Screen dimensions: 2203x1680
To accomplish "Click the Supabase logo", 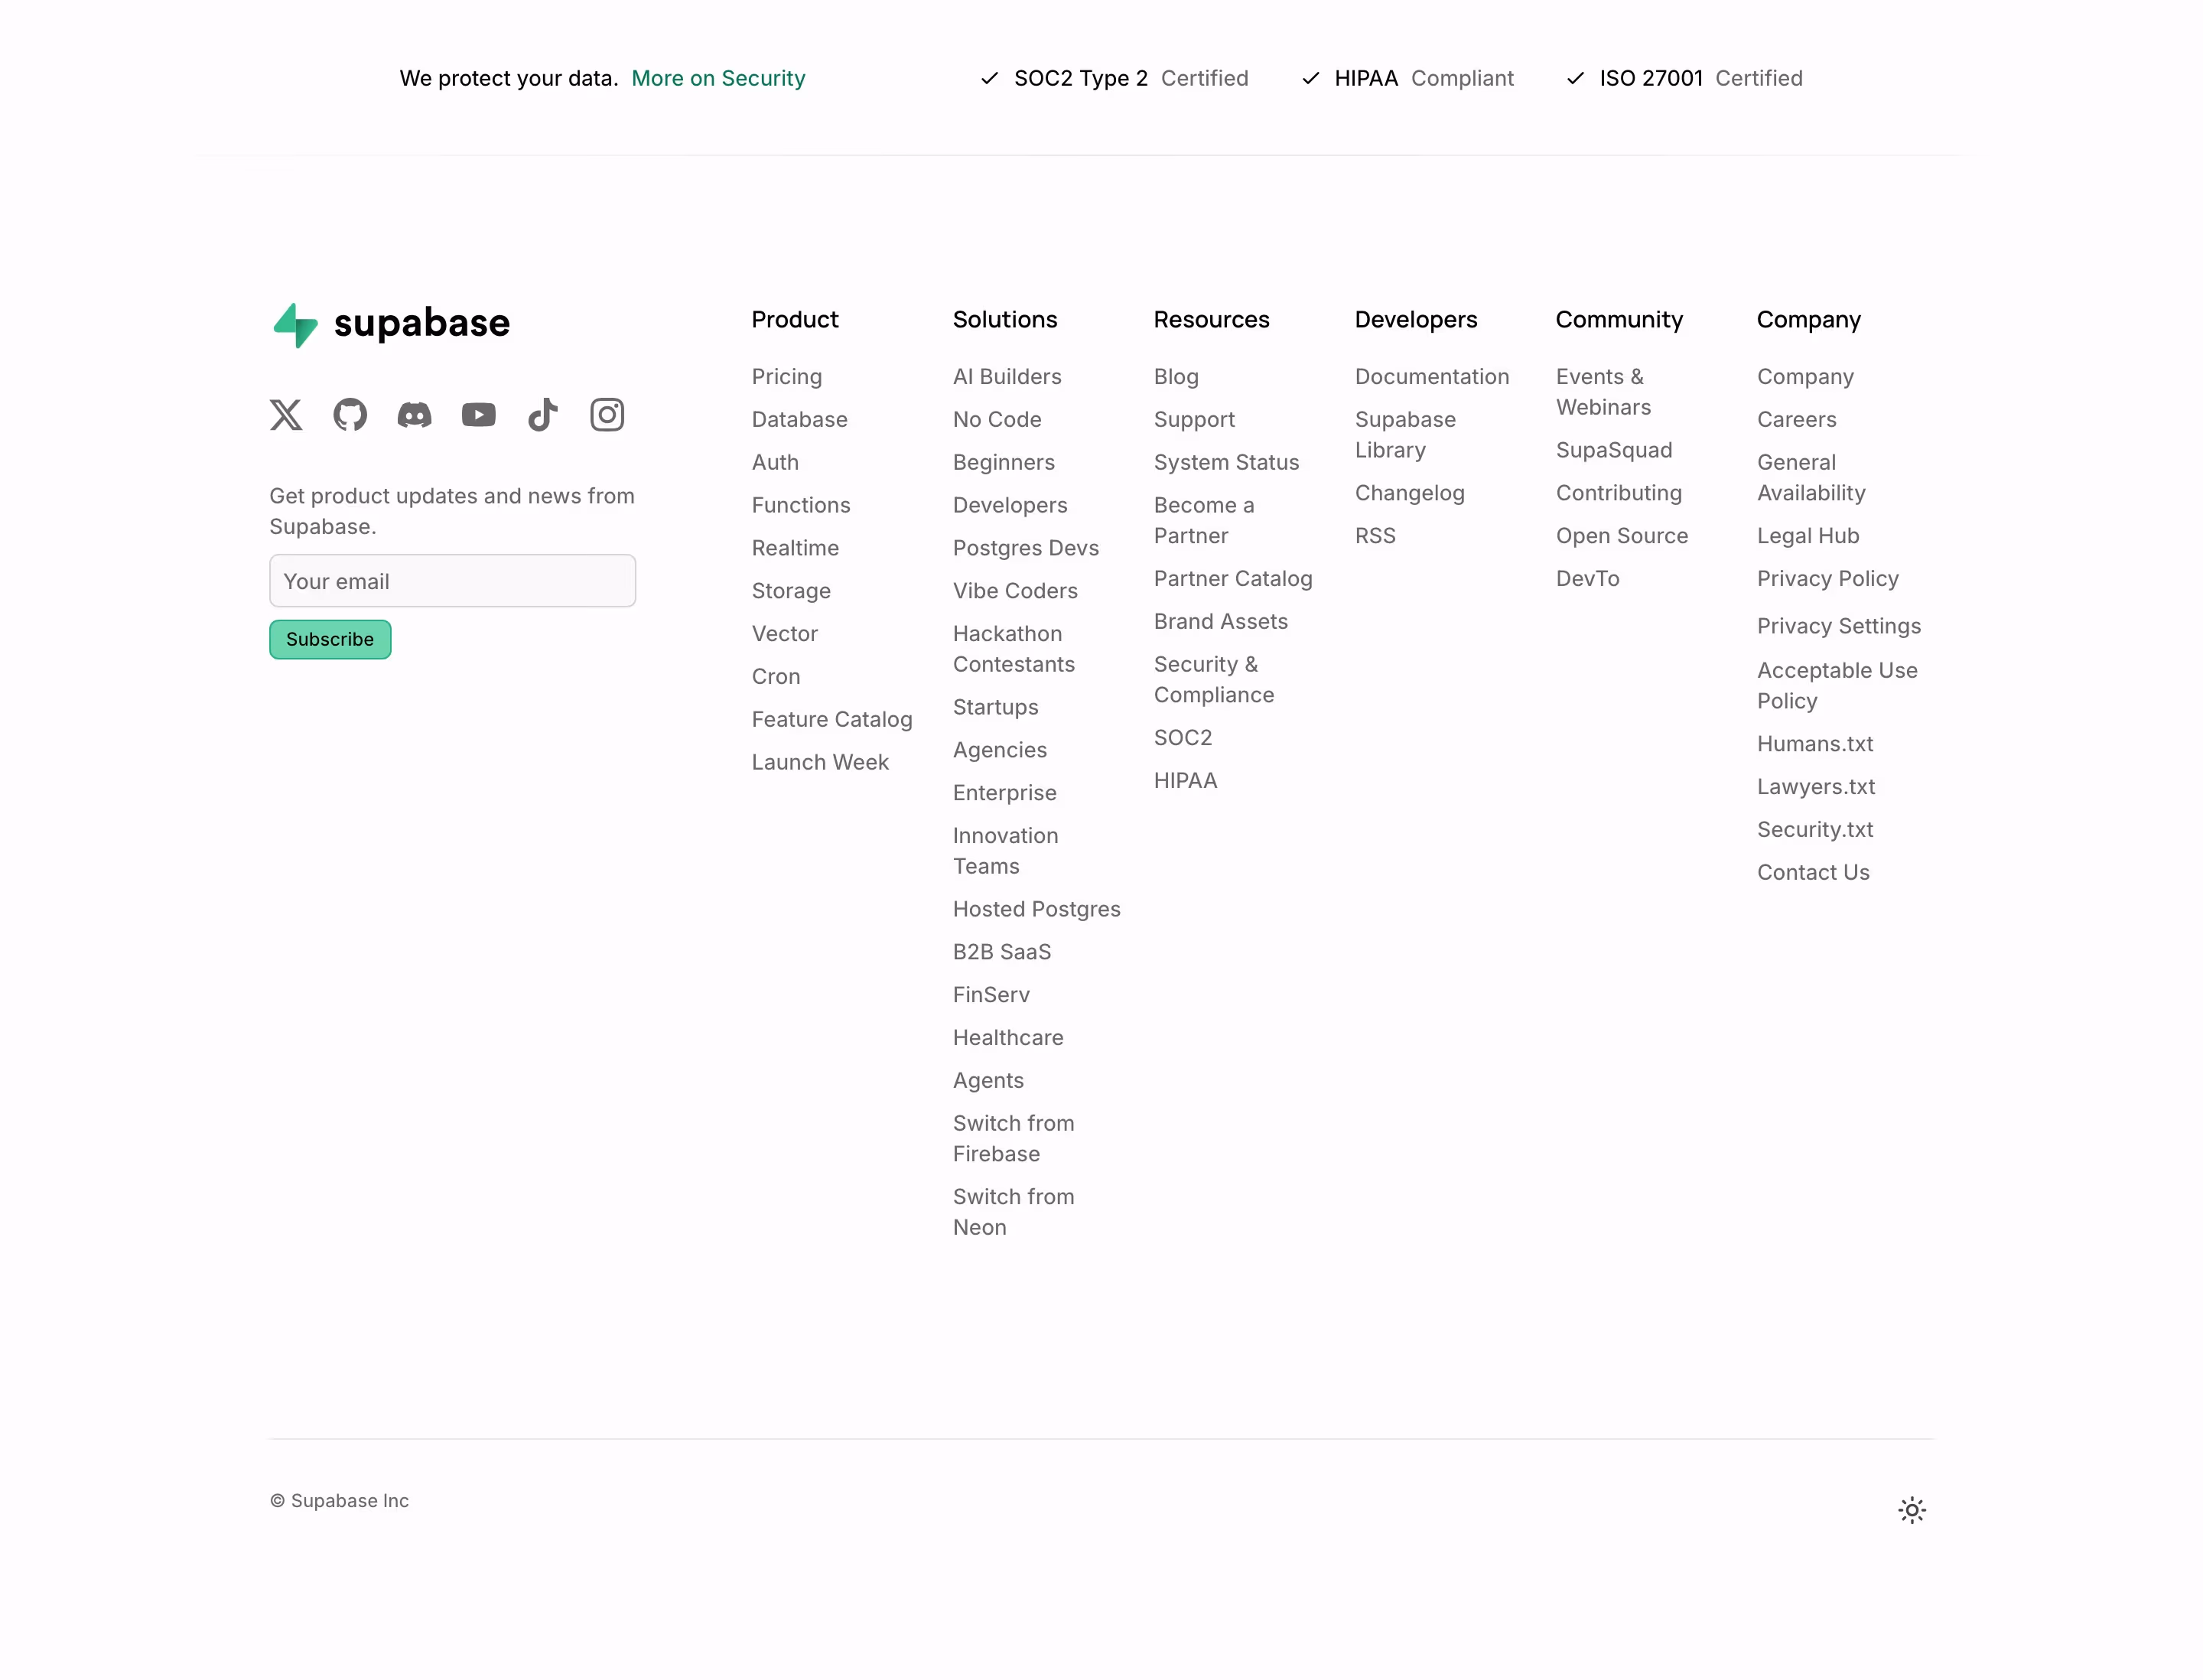I will tap(391, 324).
